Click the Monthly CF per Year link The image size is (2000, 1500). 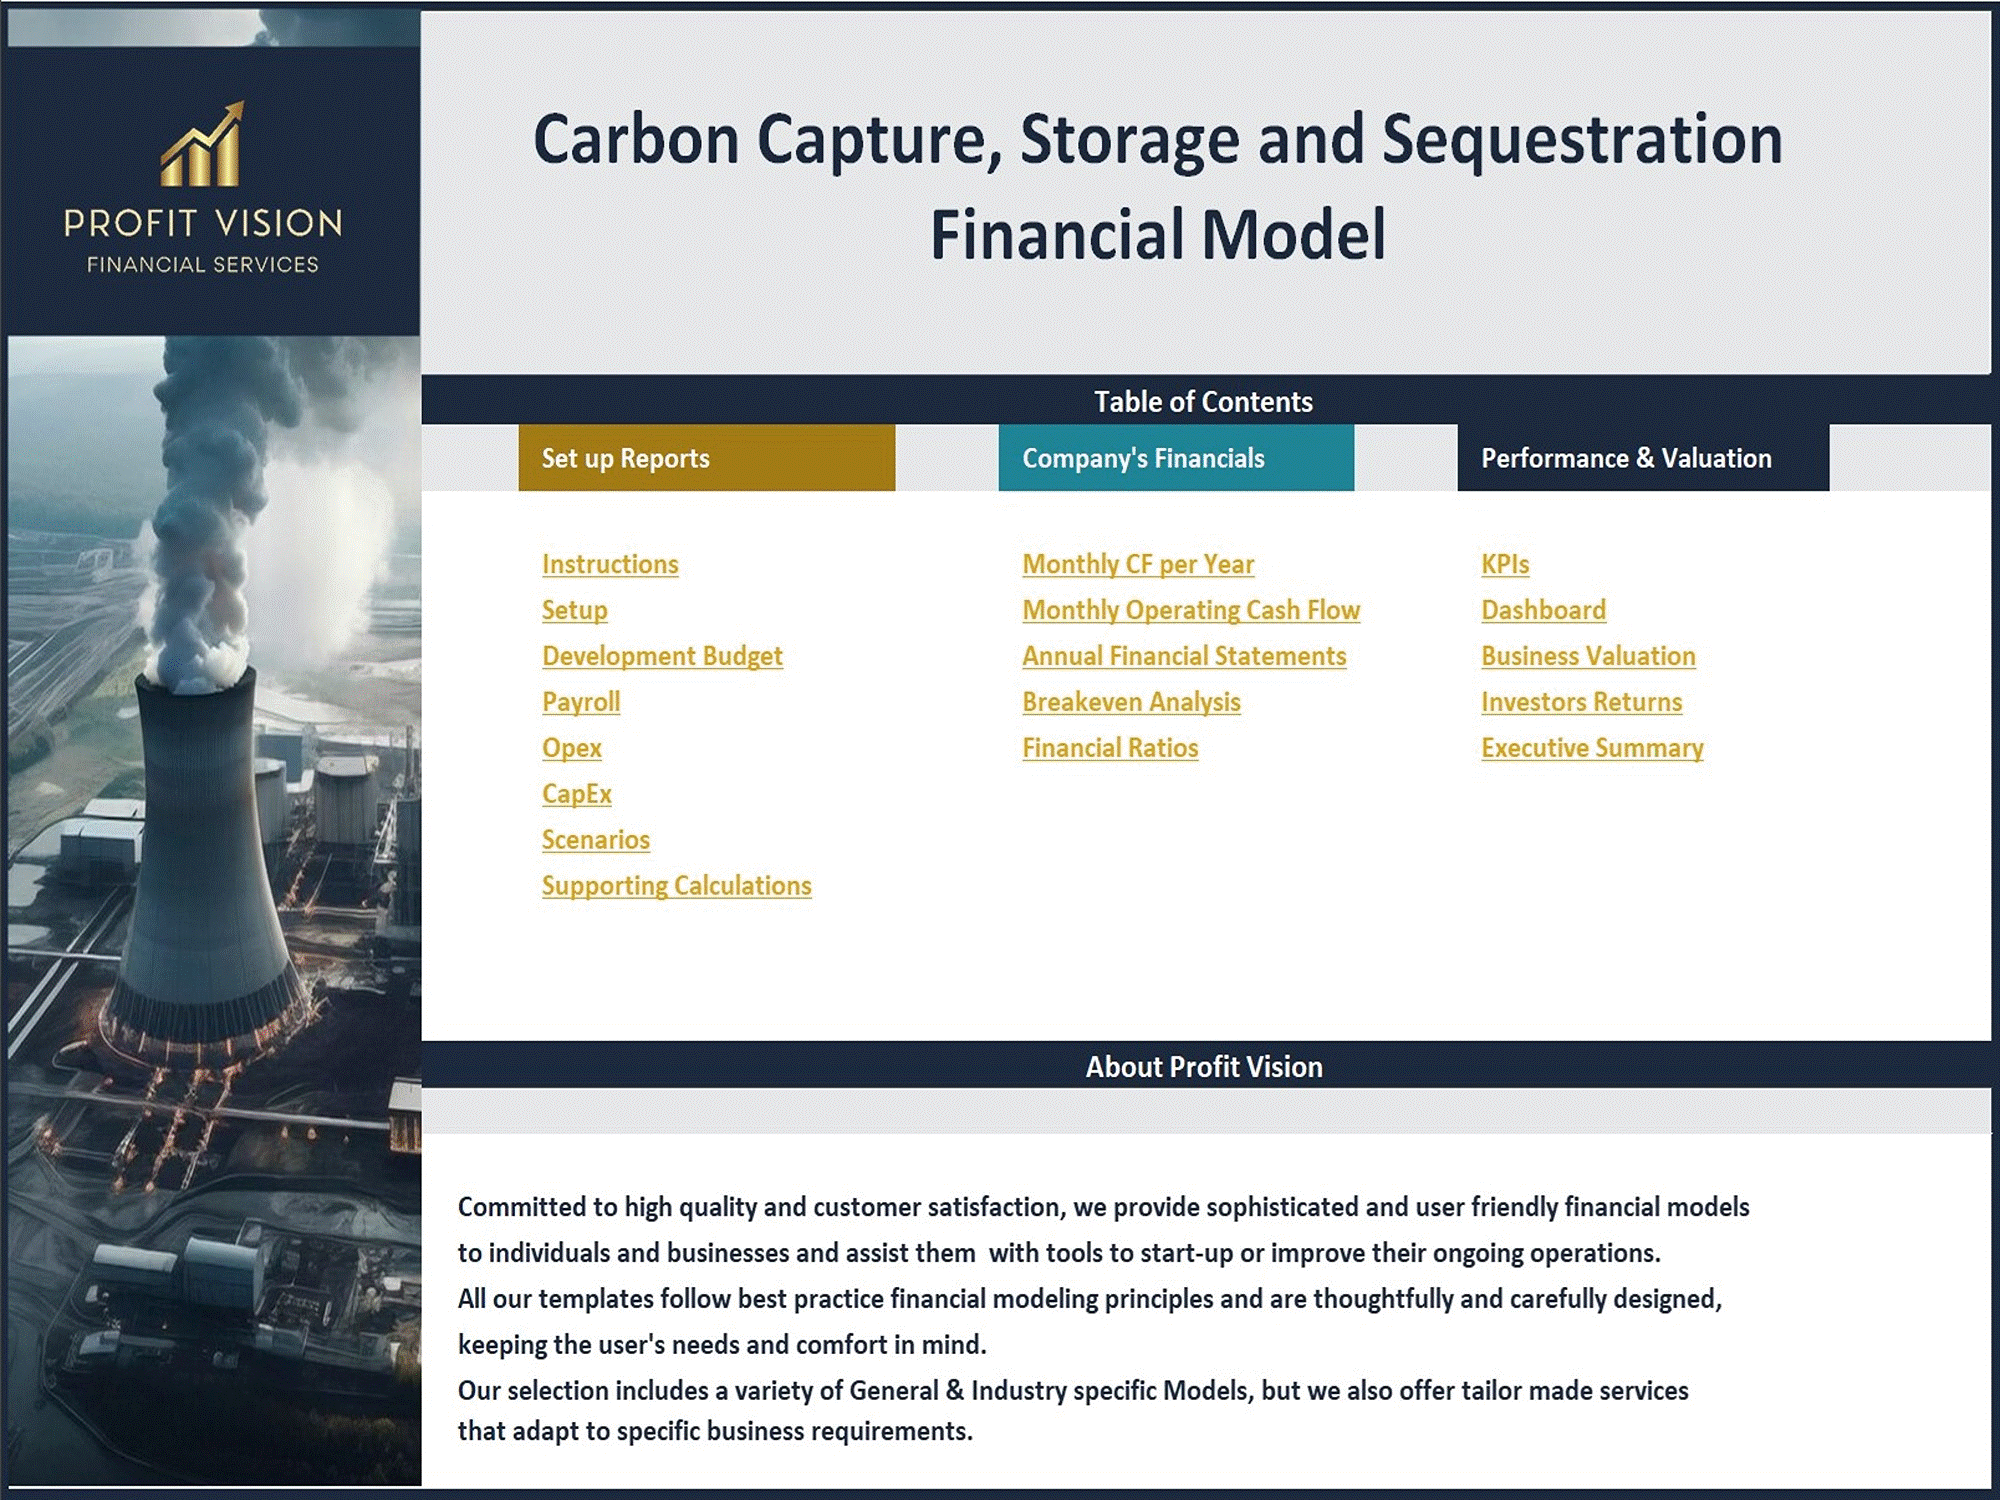click(1139, 562)
